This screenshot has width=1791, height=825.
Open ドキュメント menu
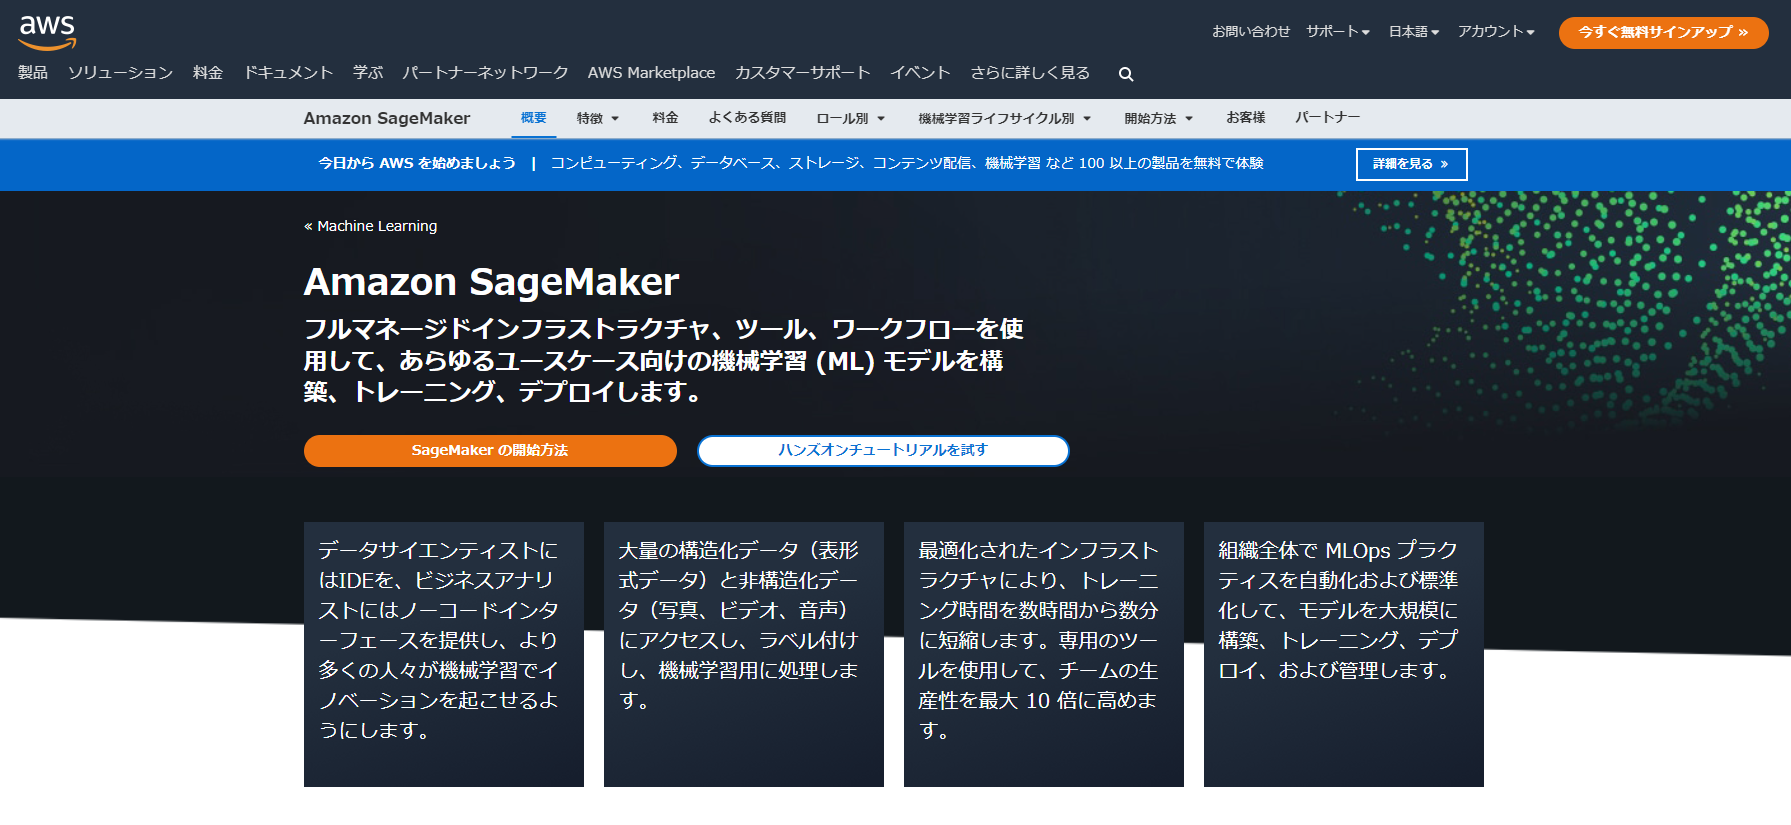click(x=288, y=73)
